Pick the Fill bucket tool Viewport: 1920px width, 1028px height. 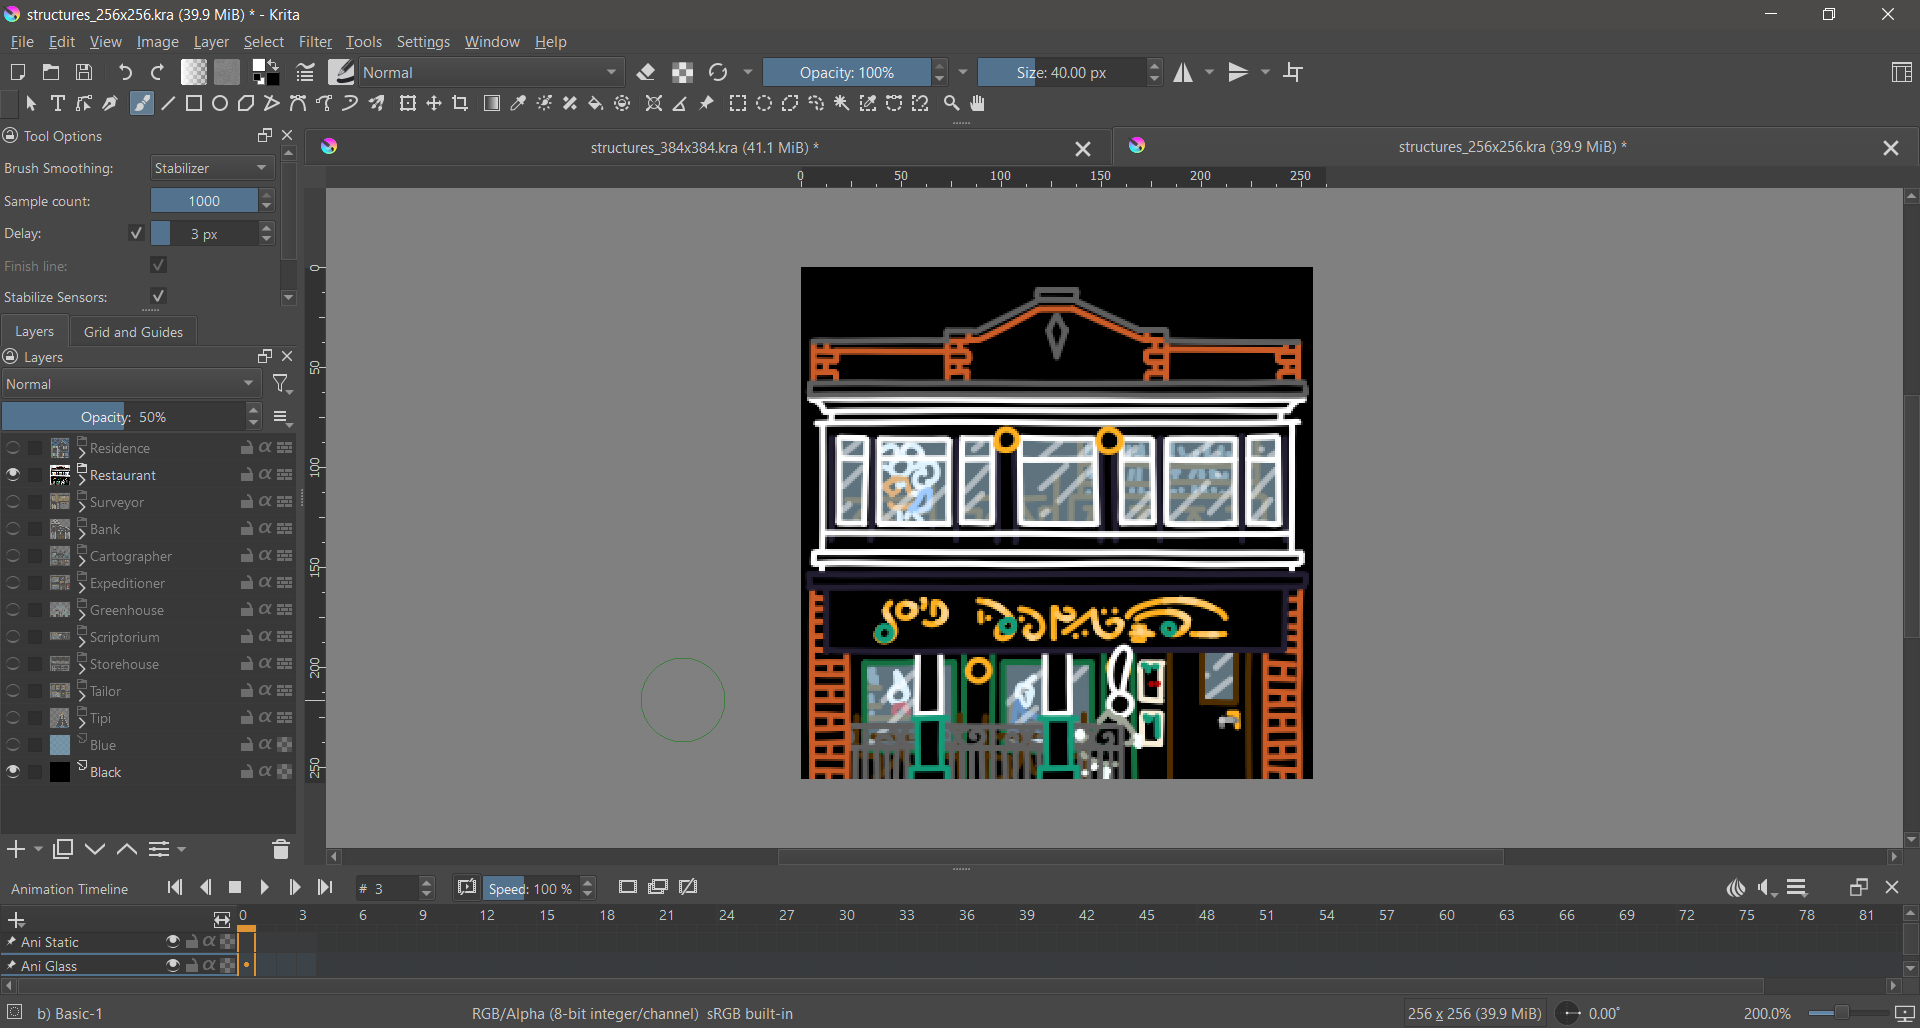pos(596,103)
